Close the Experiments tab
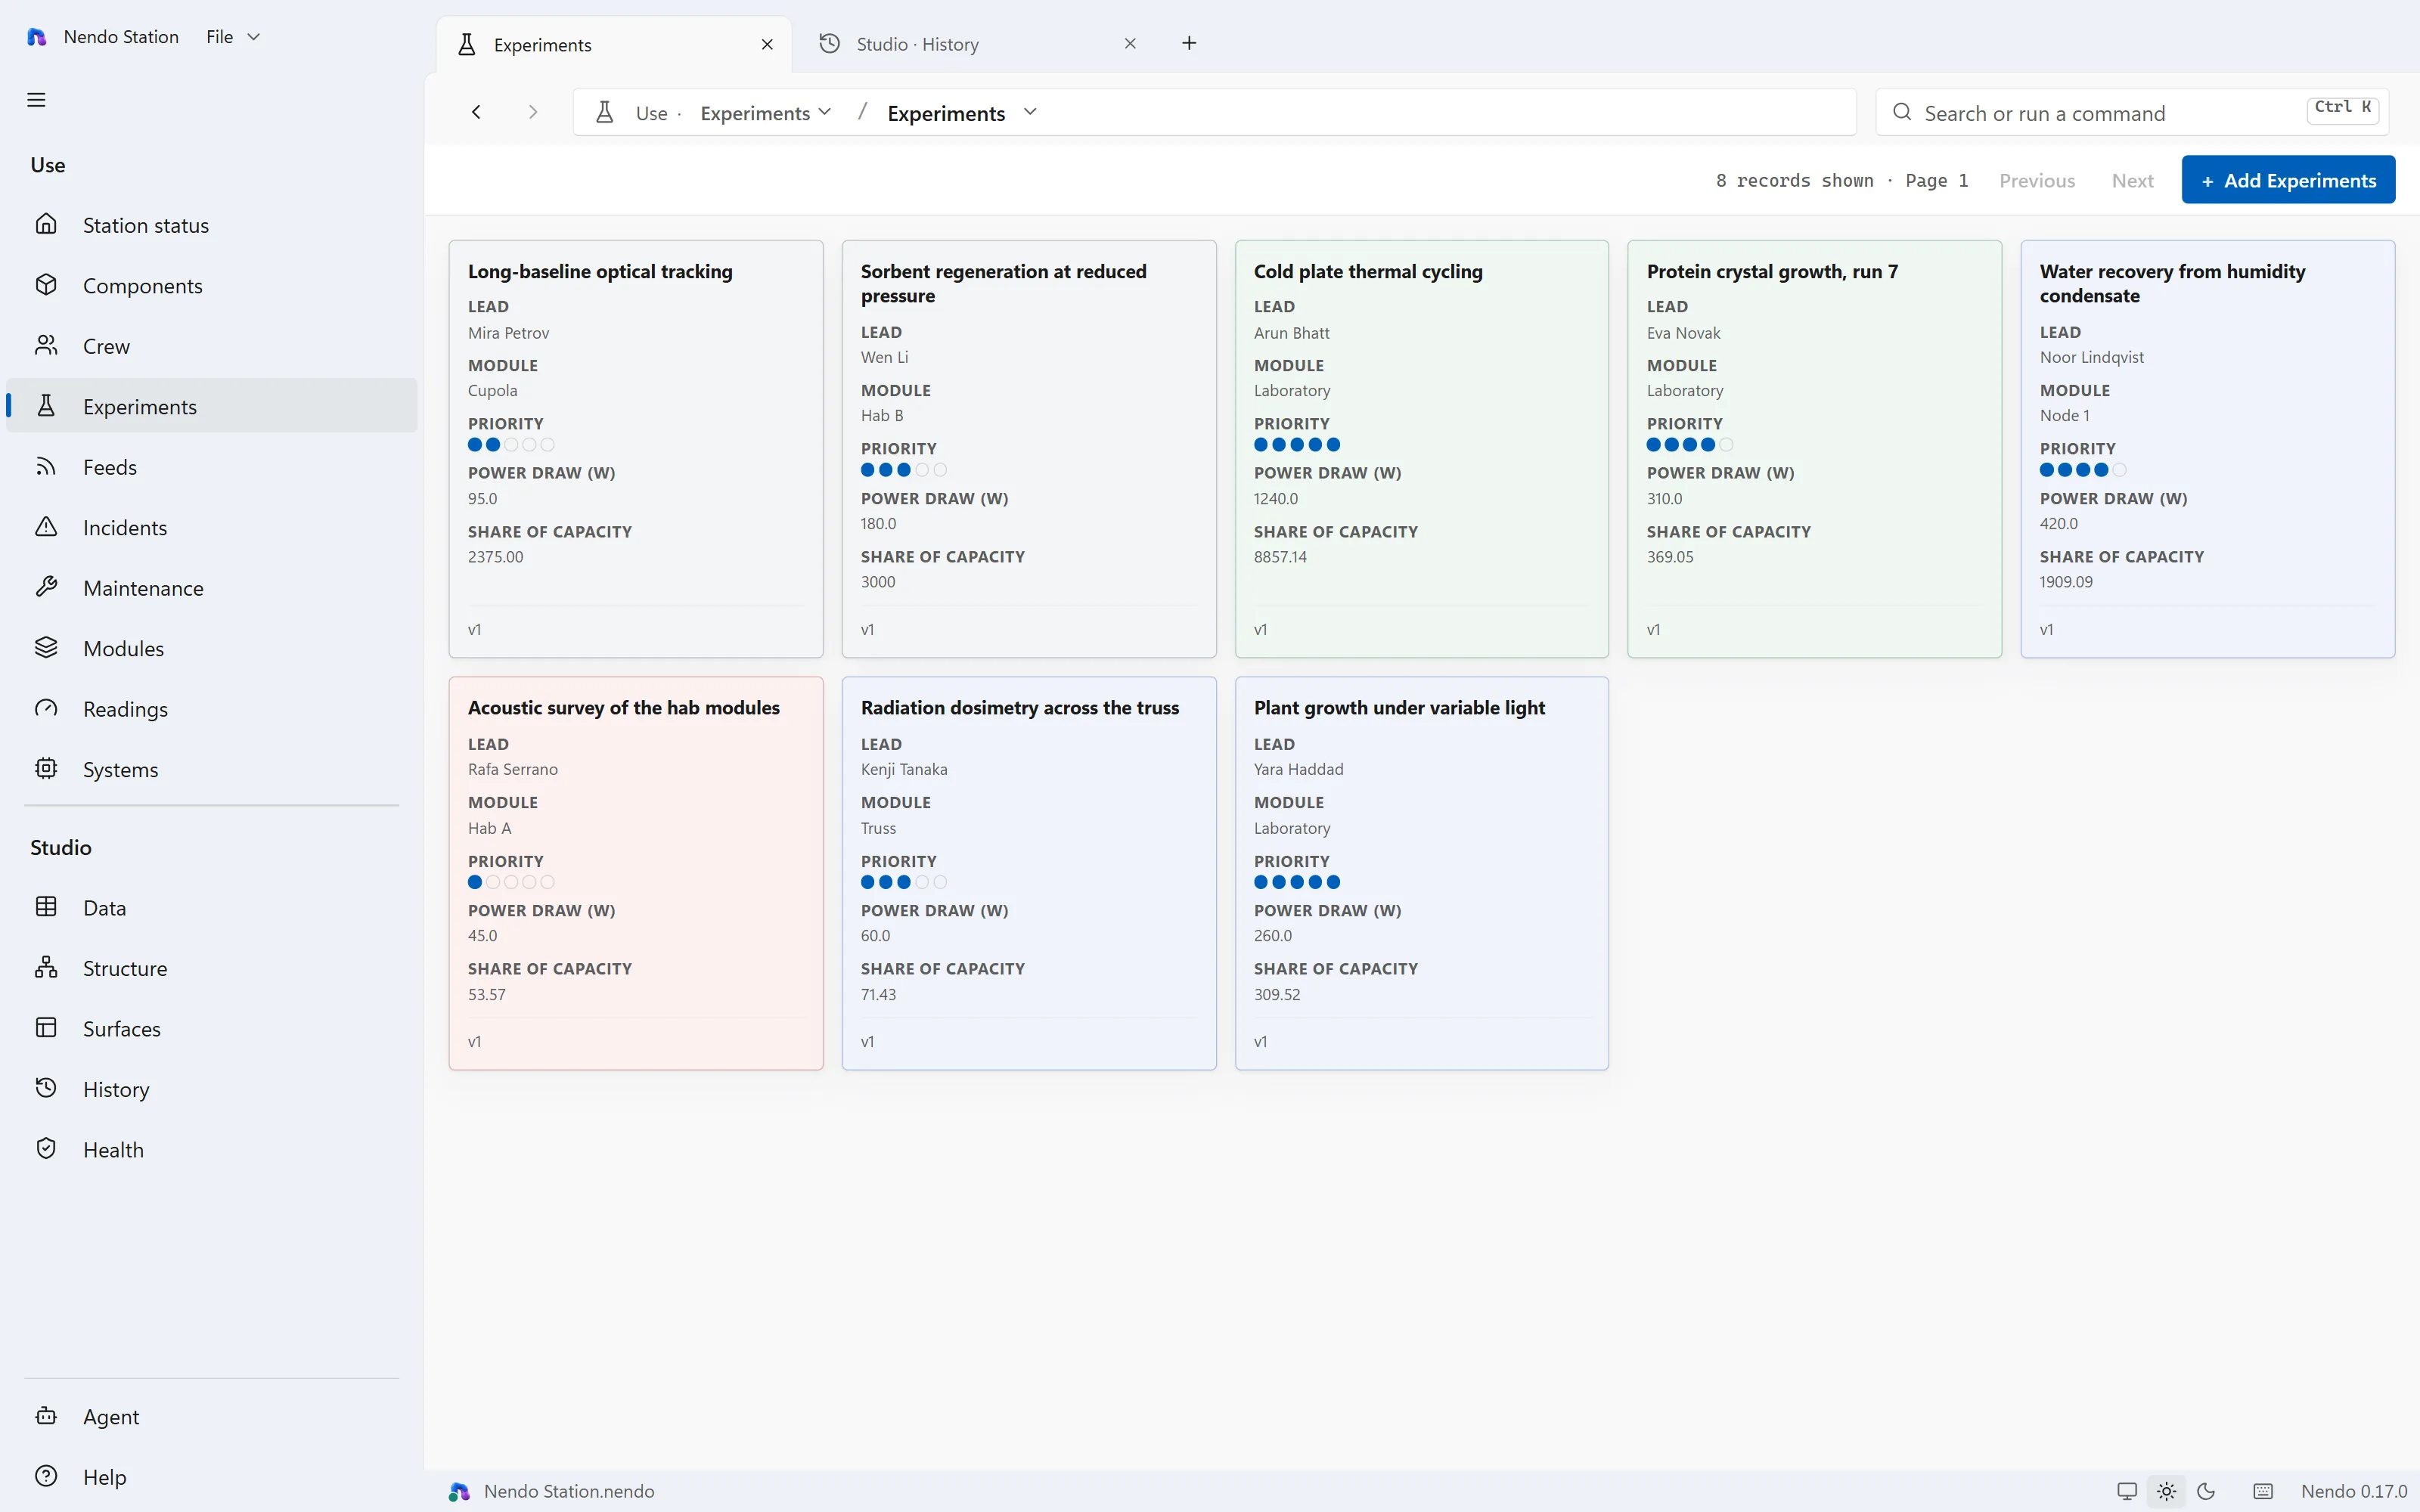The image size is (2420, 1512). click(x=767, y=45)
